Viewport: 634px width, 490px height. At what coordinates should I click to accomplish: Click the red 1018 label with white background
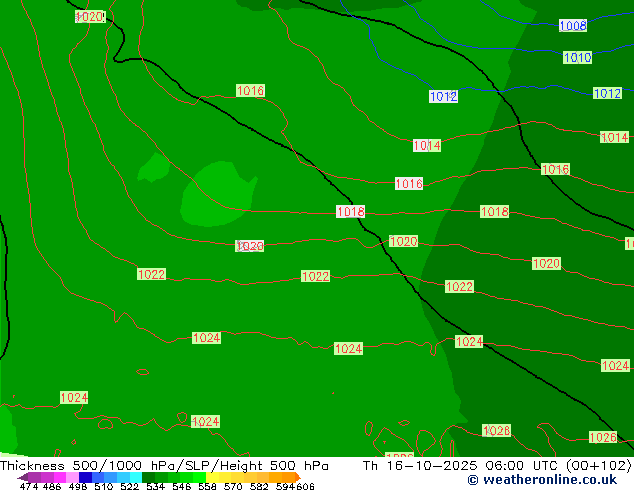pos(351,211)
